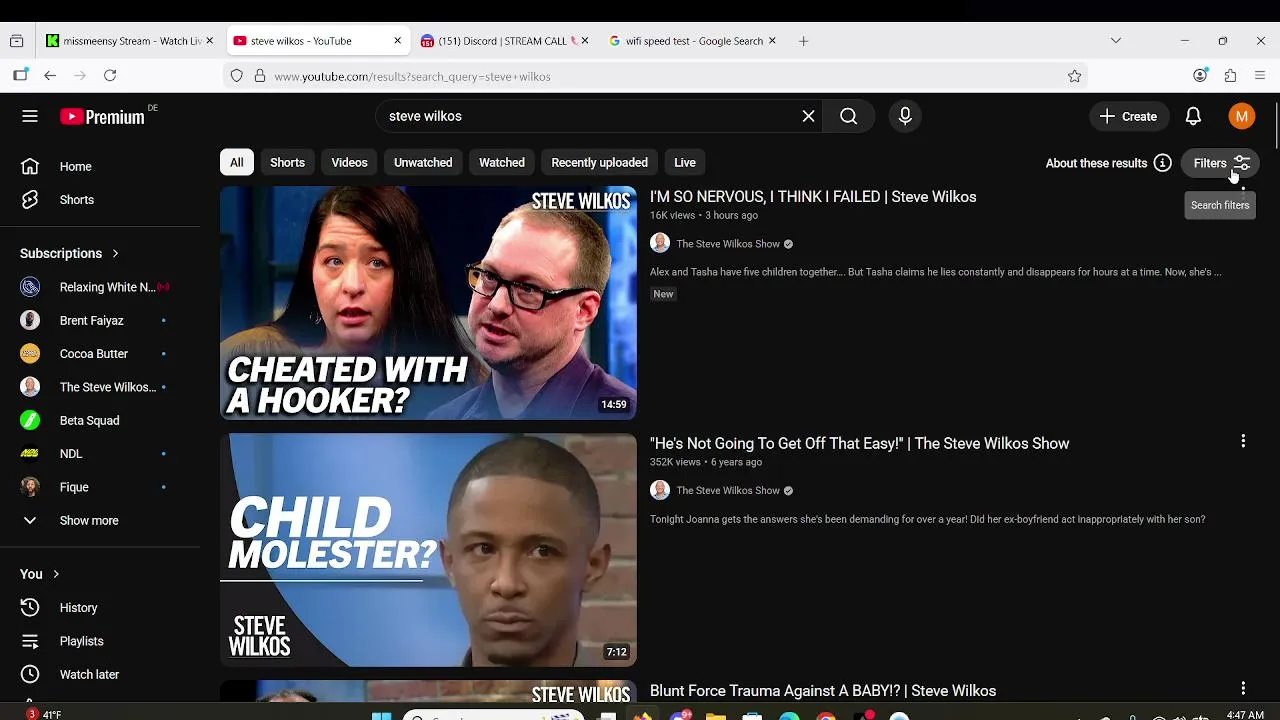This screenshot has height=720, width=1280.
Task: Open the account avatar M menu
Action: coord(1241,116)
